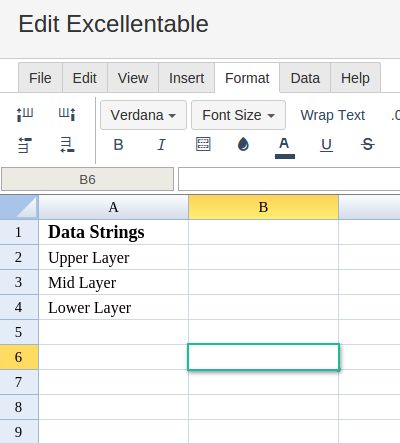Toggle italic formatting
This screenshot has width=400, height=443.
click(161, 145)
